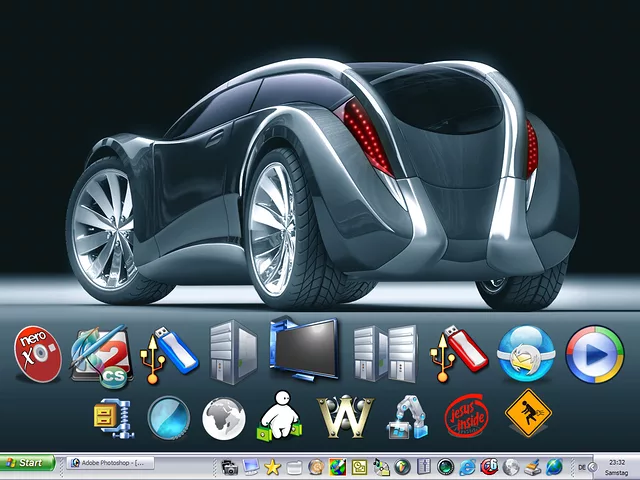This screenshot has height=480, width=640.
Task: Launch the Adobe CS2 feather icon
Action: pyautogui.click(x=100, y=354)
